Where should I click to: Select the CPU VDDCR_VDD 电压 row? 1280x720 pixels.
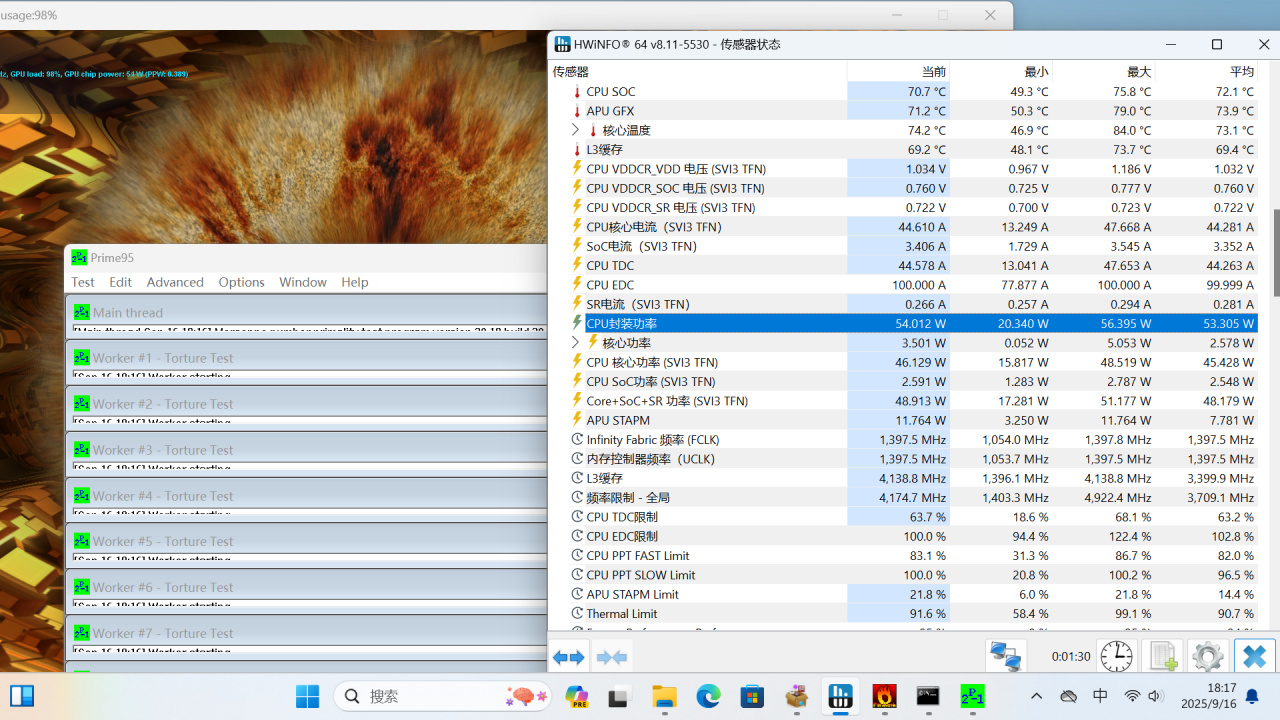click(903, 169)
